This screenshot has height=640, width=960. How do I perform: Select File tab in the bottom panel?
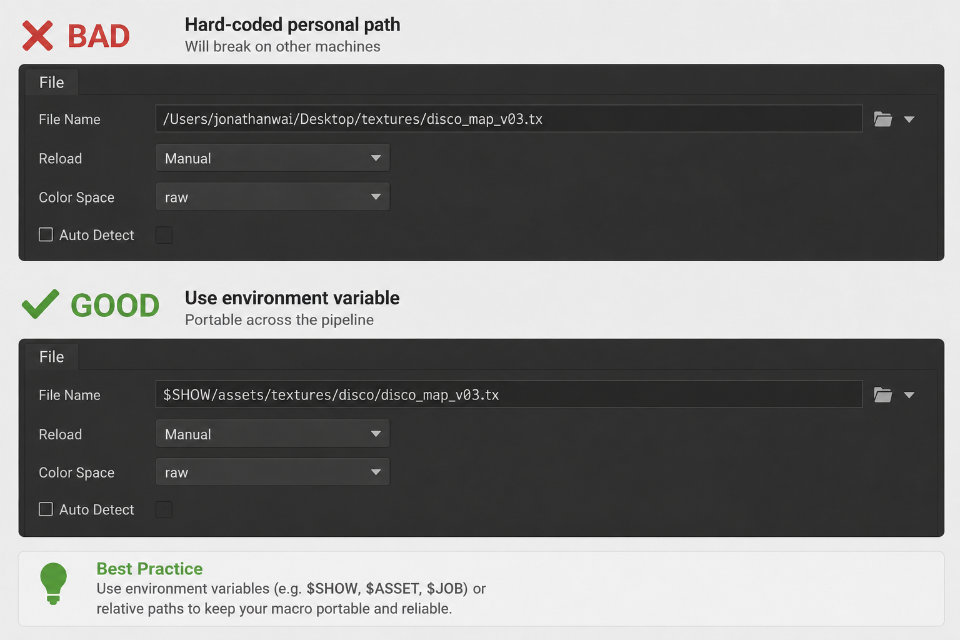click(51, 357)
